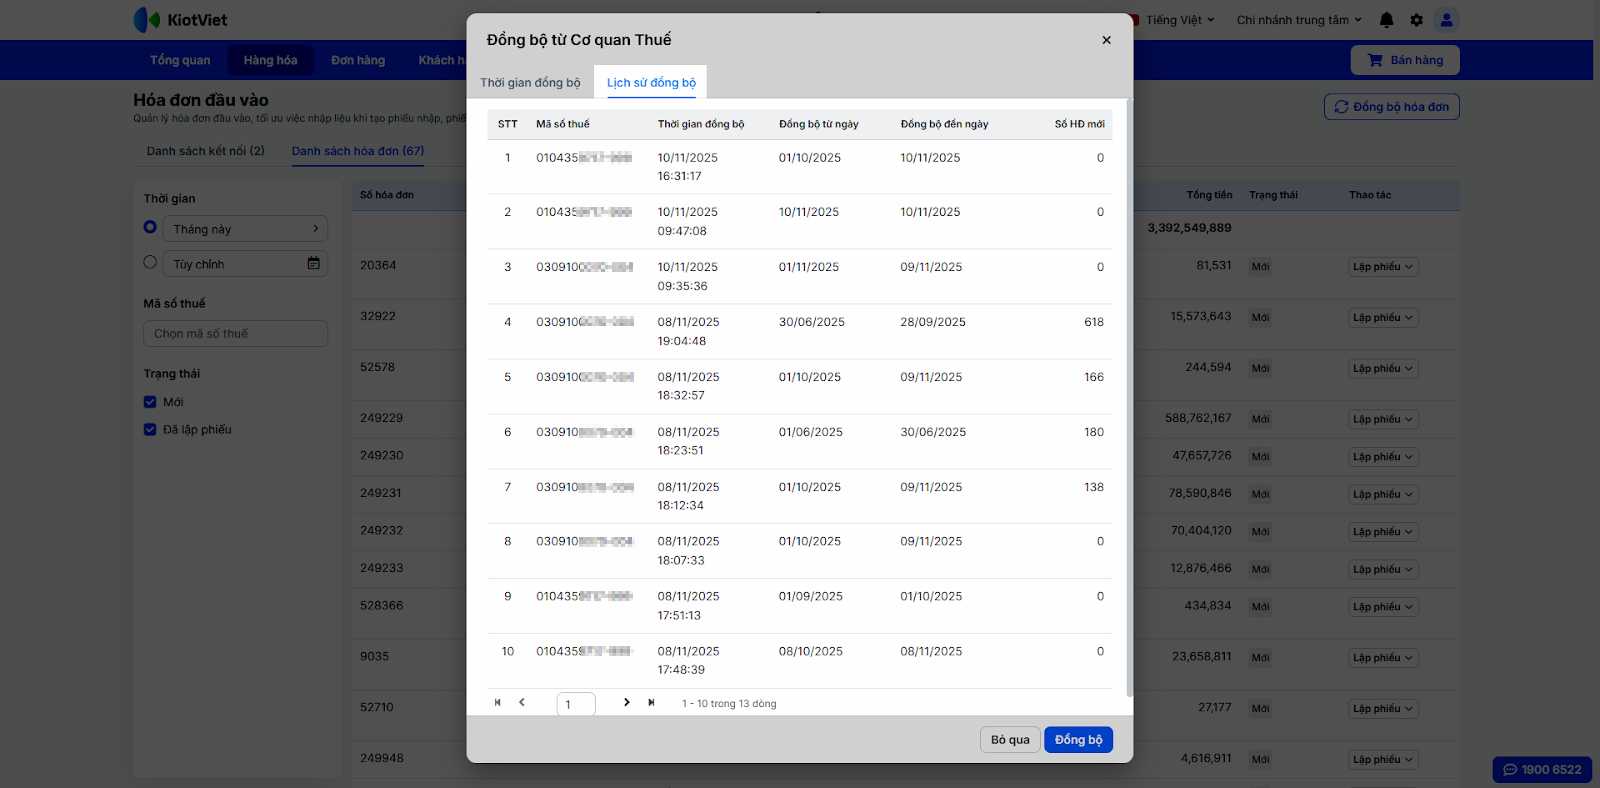The width and height of the screenshot is (1600, 788).
Task: Click total amount 588,762,167
Action: pyautogui.click(x=1198, y=418)
